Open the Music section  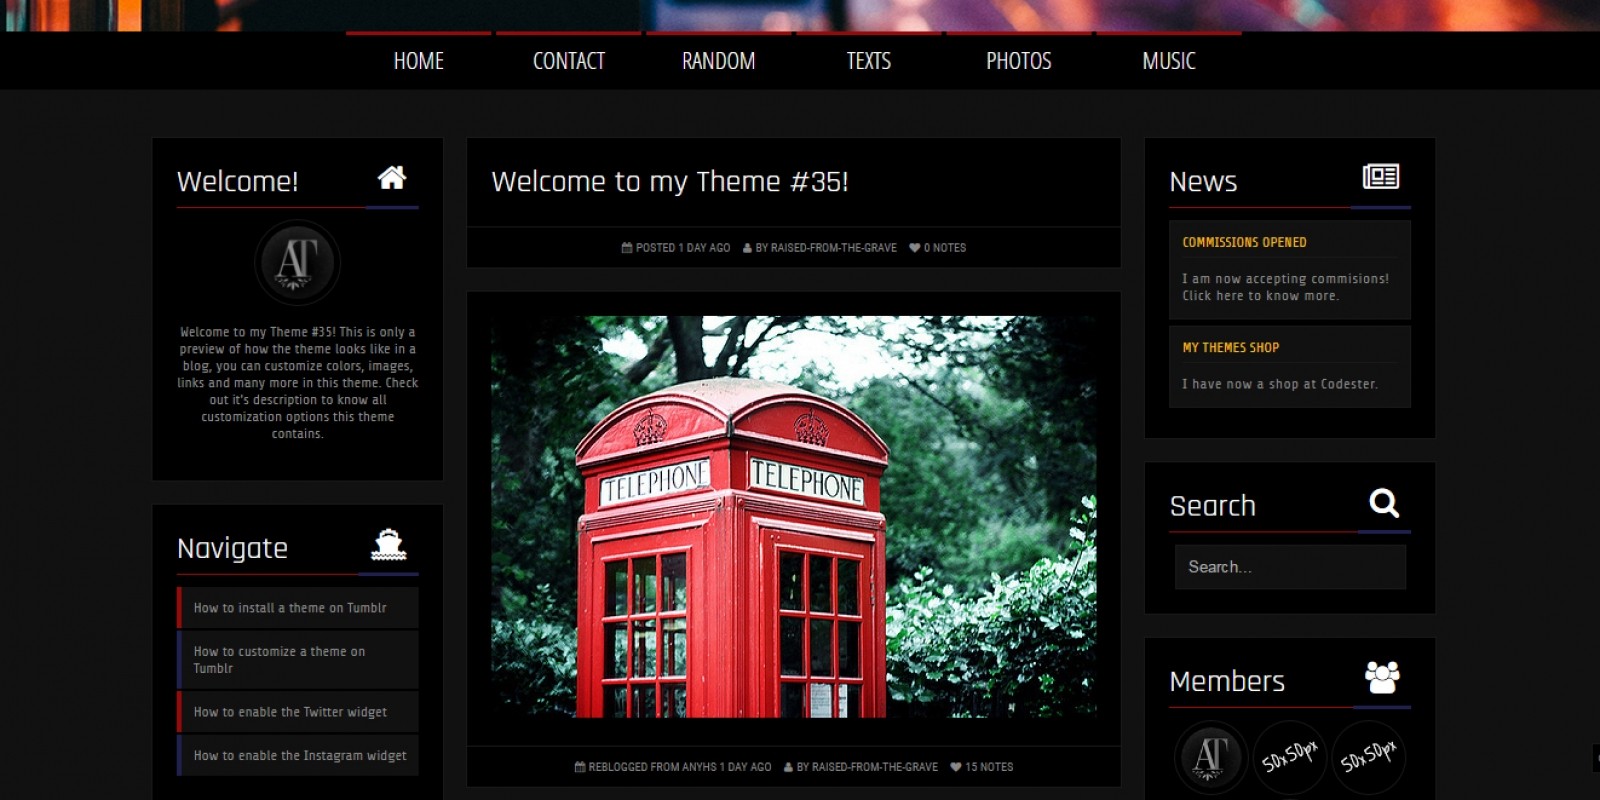1169,61
